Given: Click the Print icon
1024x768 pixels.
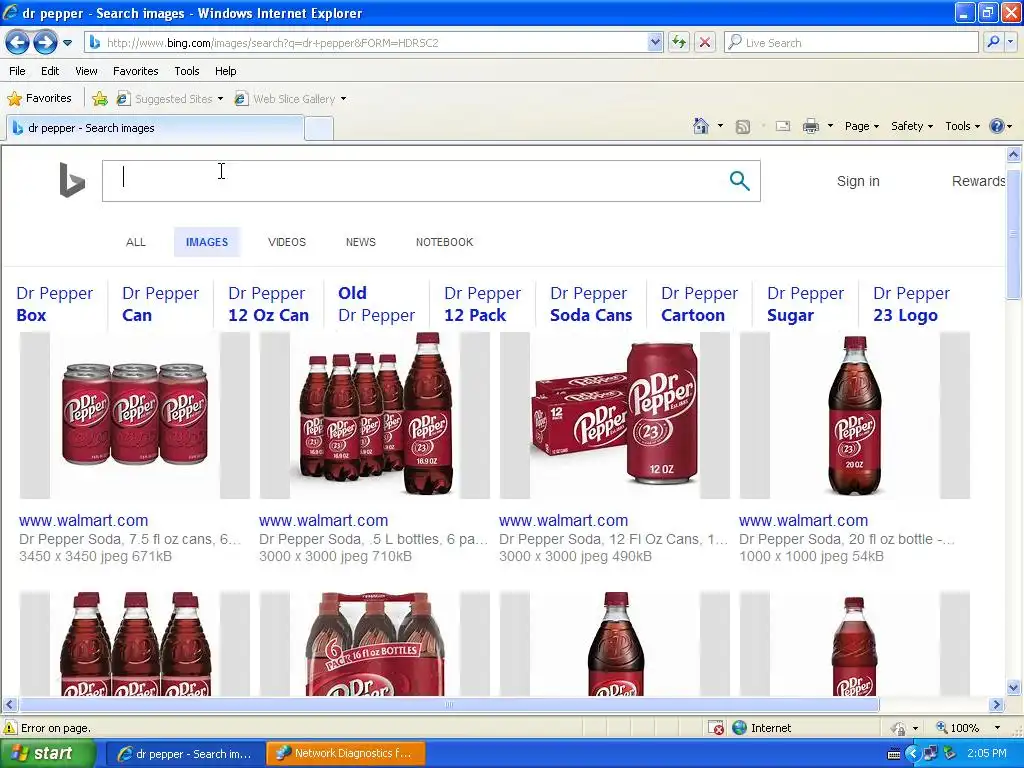Looking at the screenshot, I should (810, 126).
